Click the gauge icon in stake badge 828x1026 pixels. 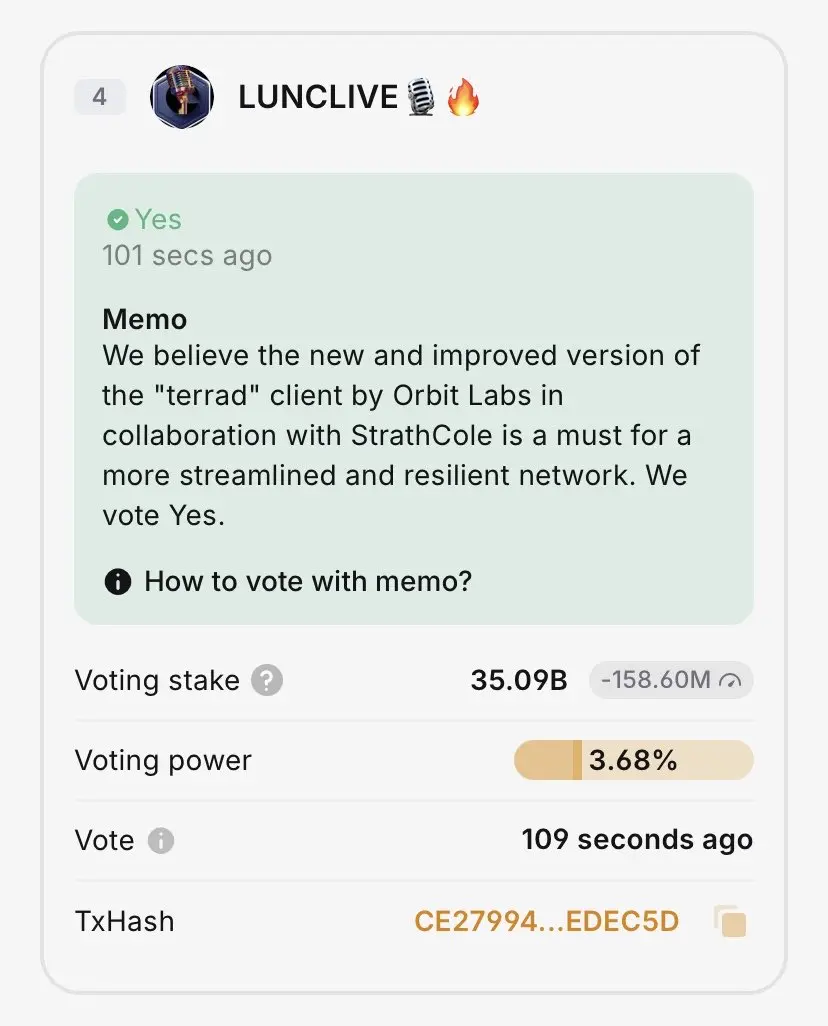[x=732, y=682]
